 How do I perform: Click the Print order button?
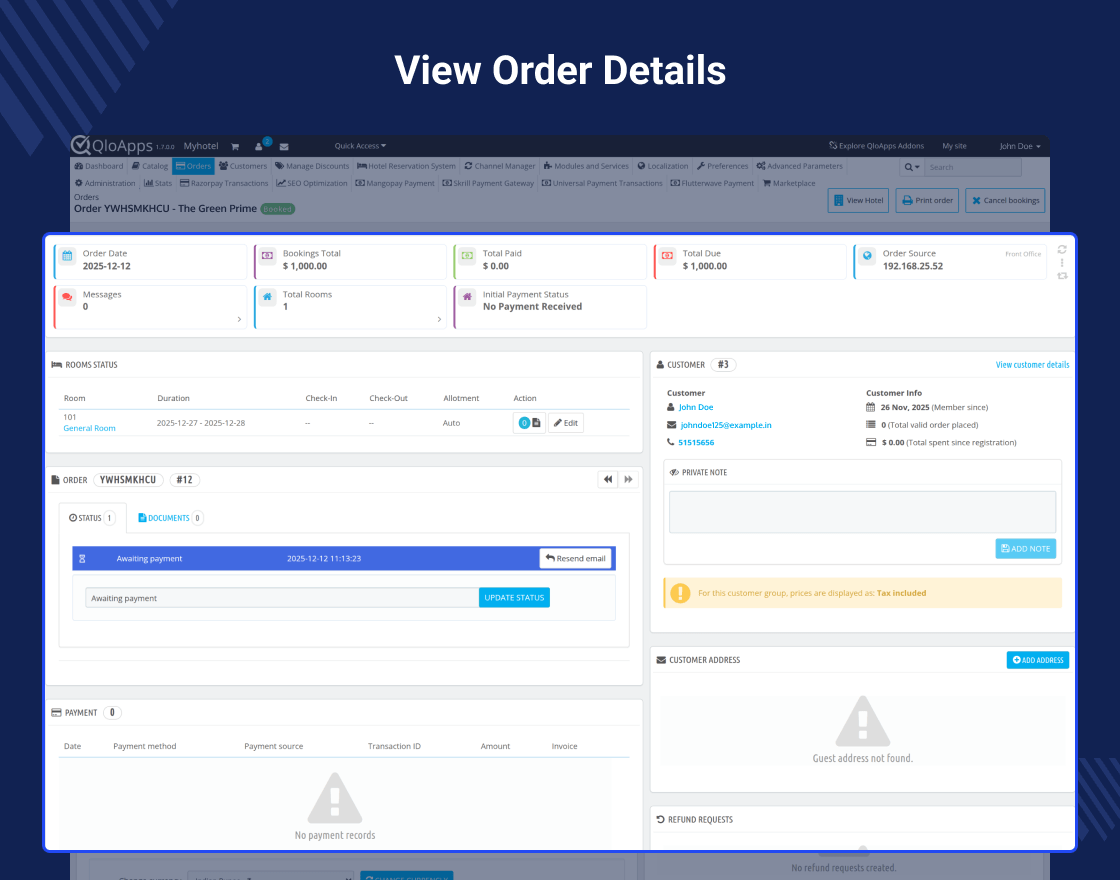point(927,201)
